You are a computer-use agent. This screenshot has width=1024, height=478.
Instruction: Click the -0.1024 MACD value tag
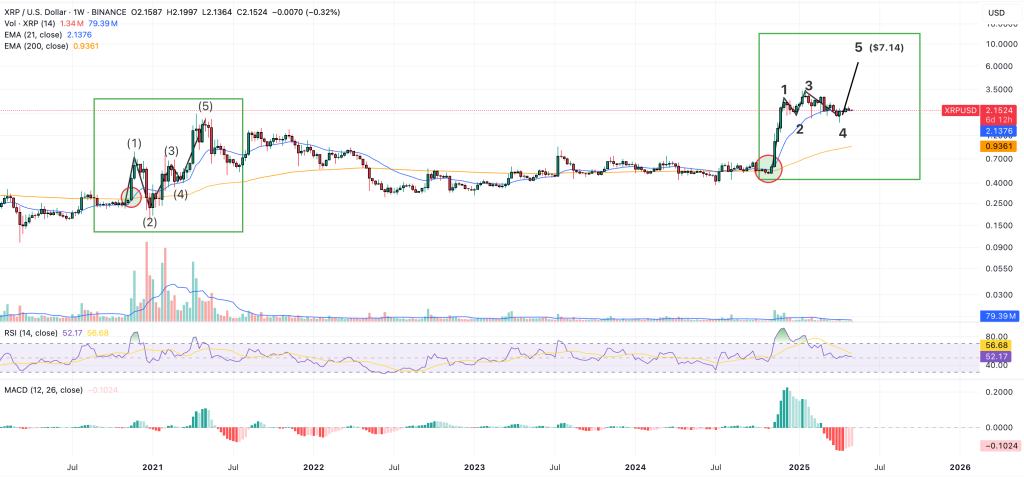[999, 446]
